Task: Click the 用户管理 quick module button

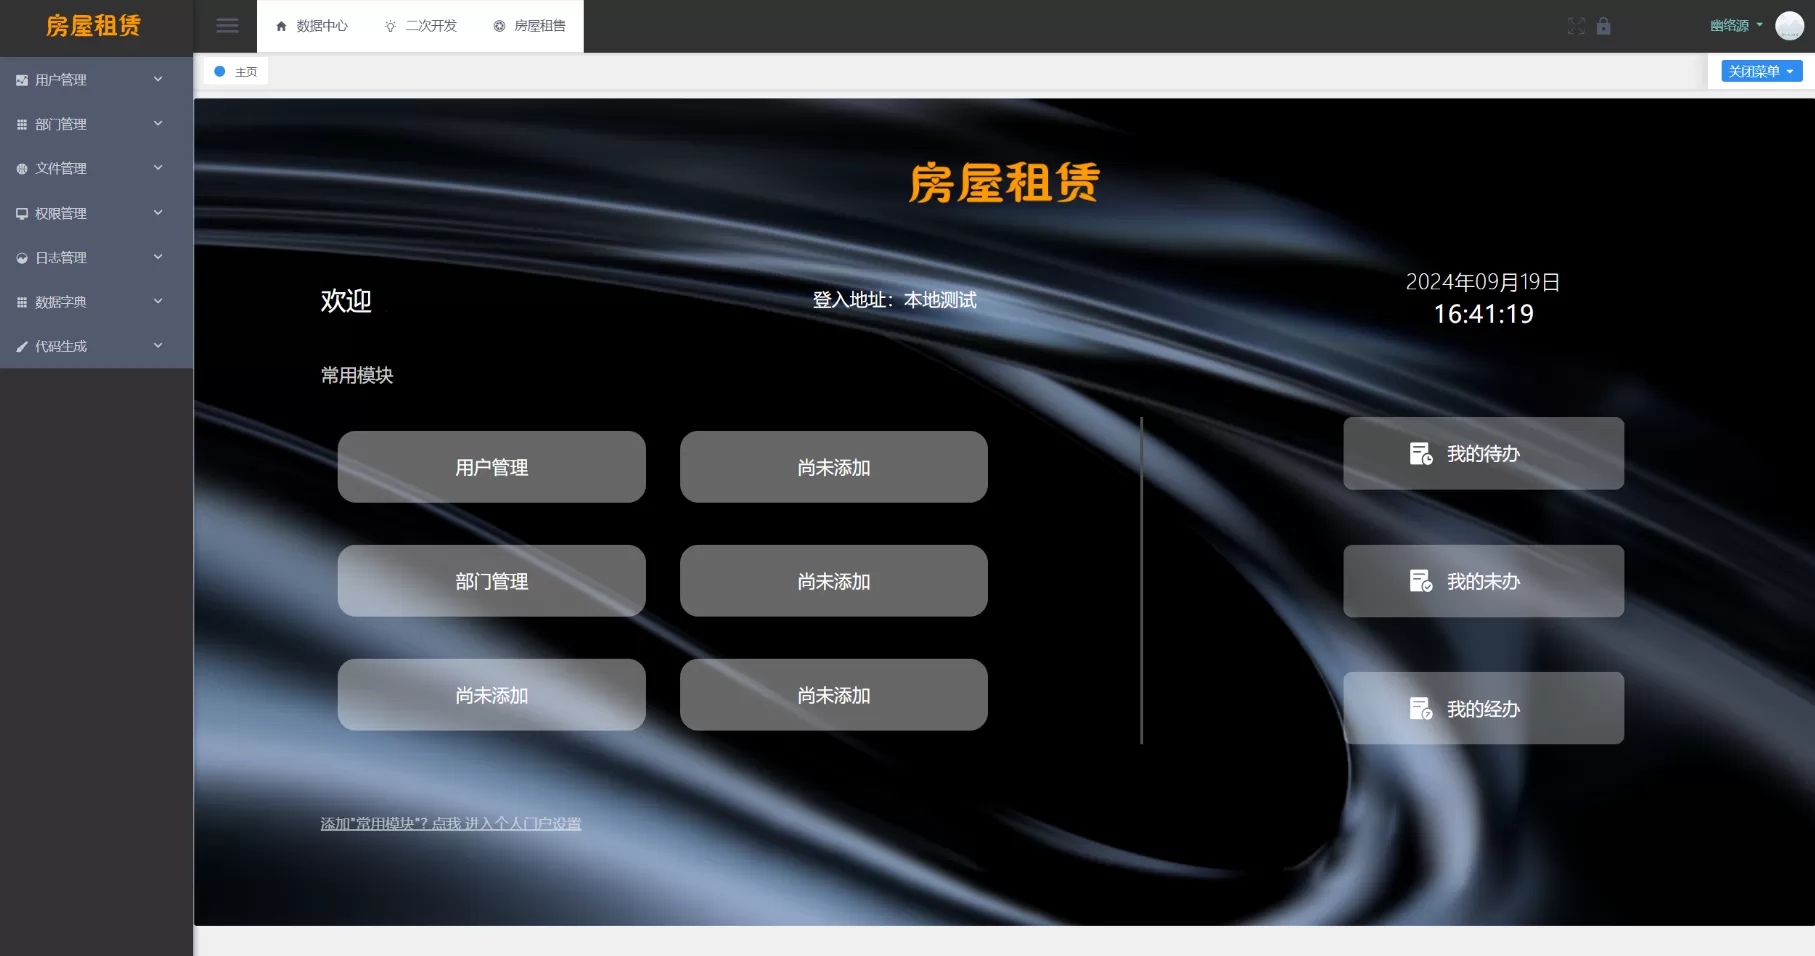Action: coord(491,466)
